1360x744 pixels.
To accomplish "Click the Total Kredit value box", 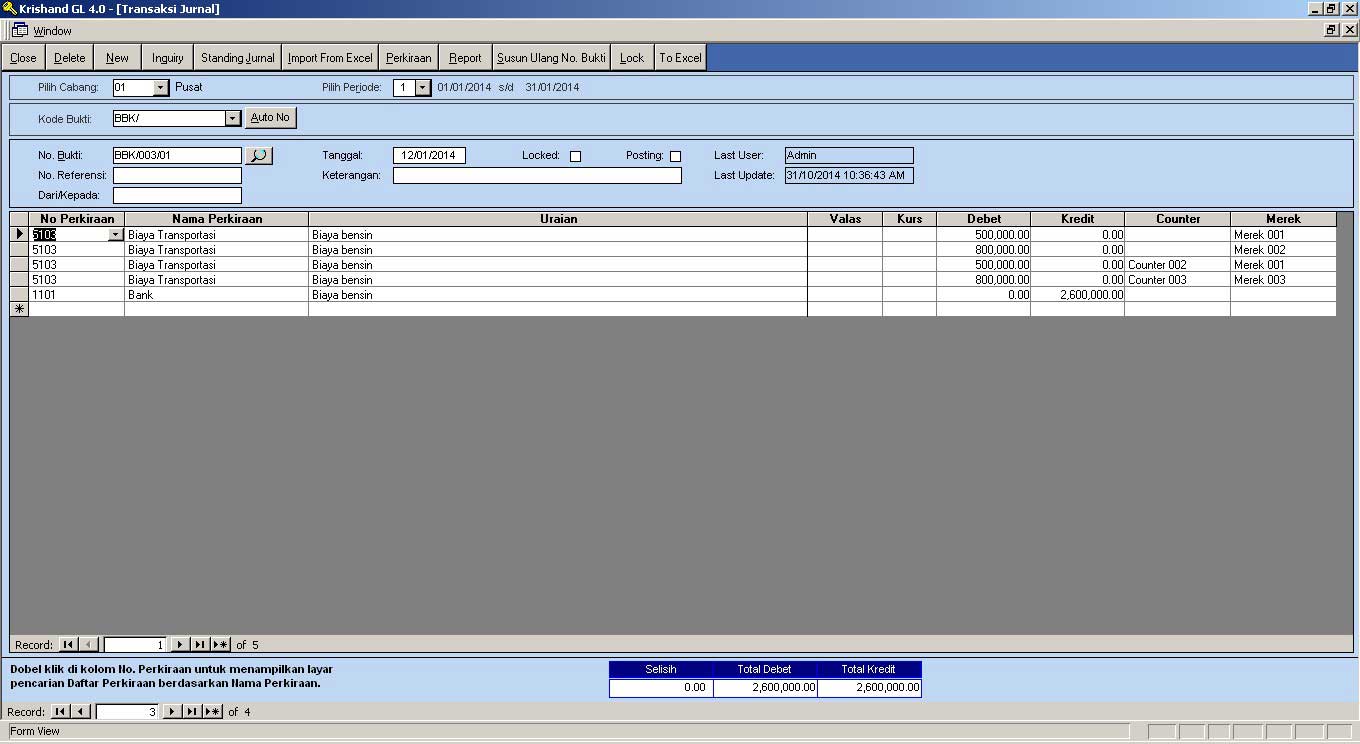I will [869, 688].
